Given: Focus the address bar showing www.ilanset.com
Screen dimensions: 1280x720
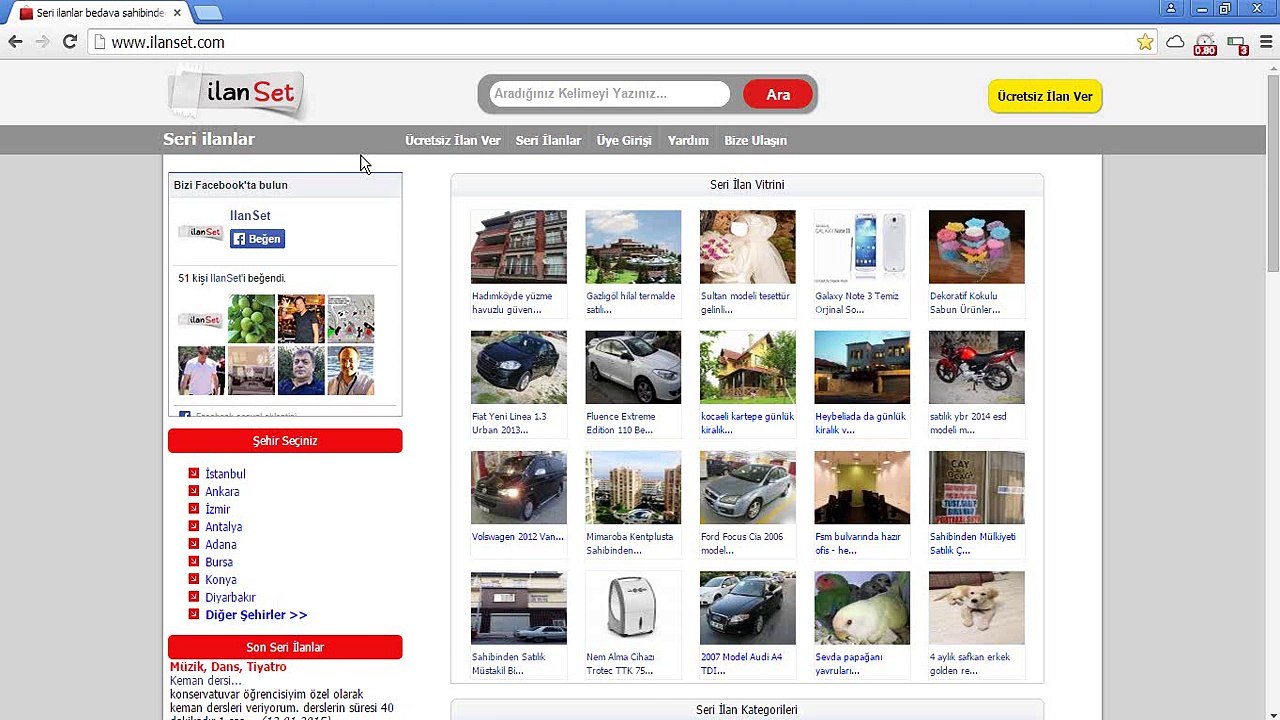Looking at the screenshot, I should pyautogui.click(x=620, y=42).
